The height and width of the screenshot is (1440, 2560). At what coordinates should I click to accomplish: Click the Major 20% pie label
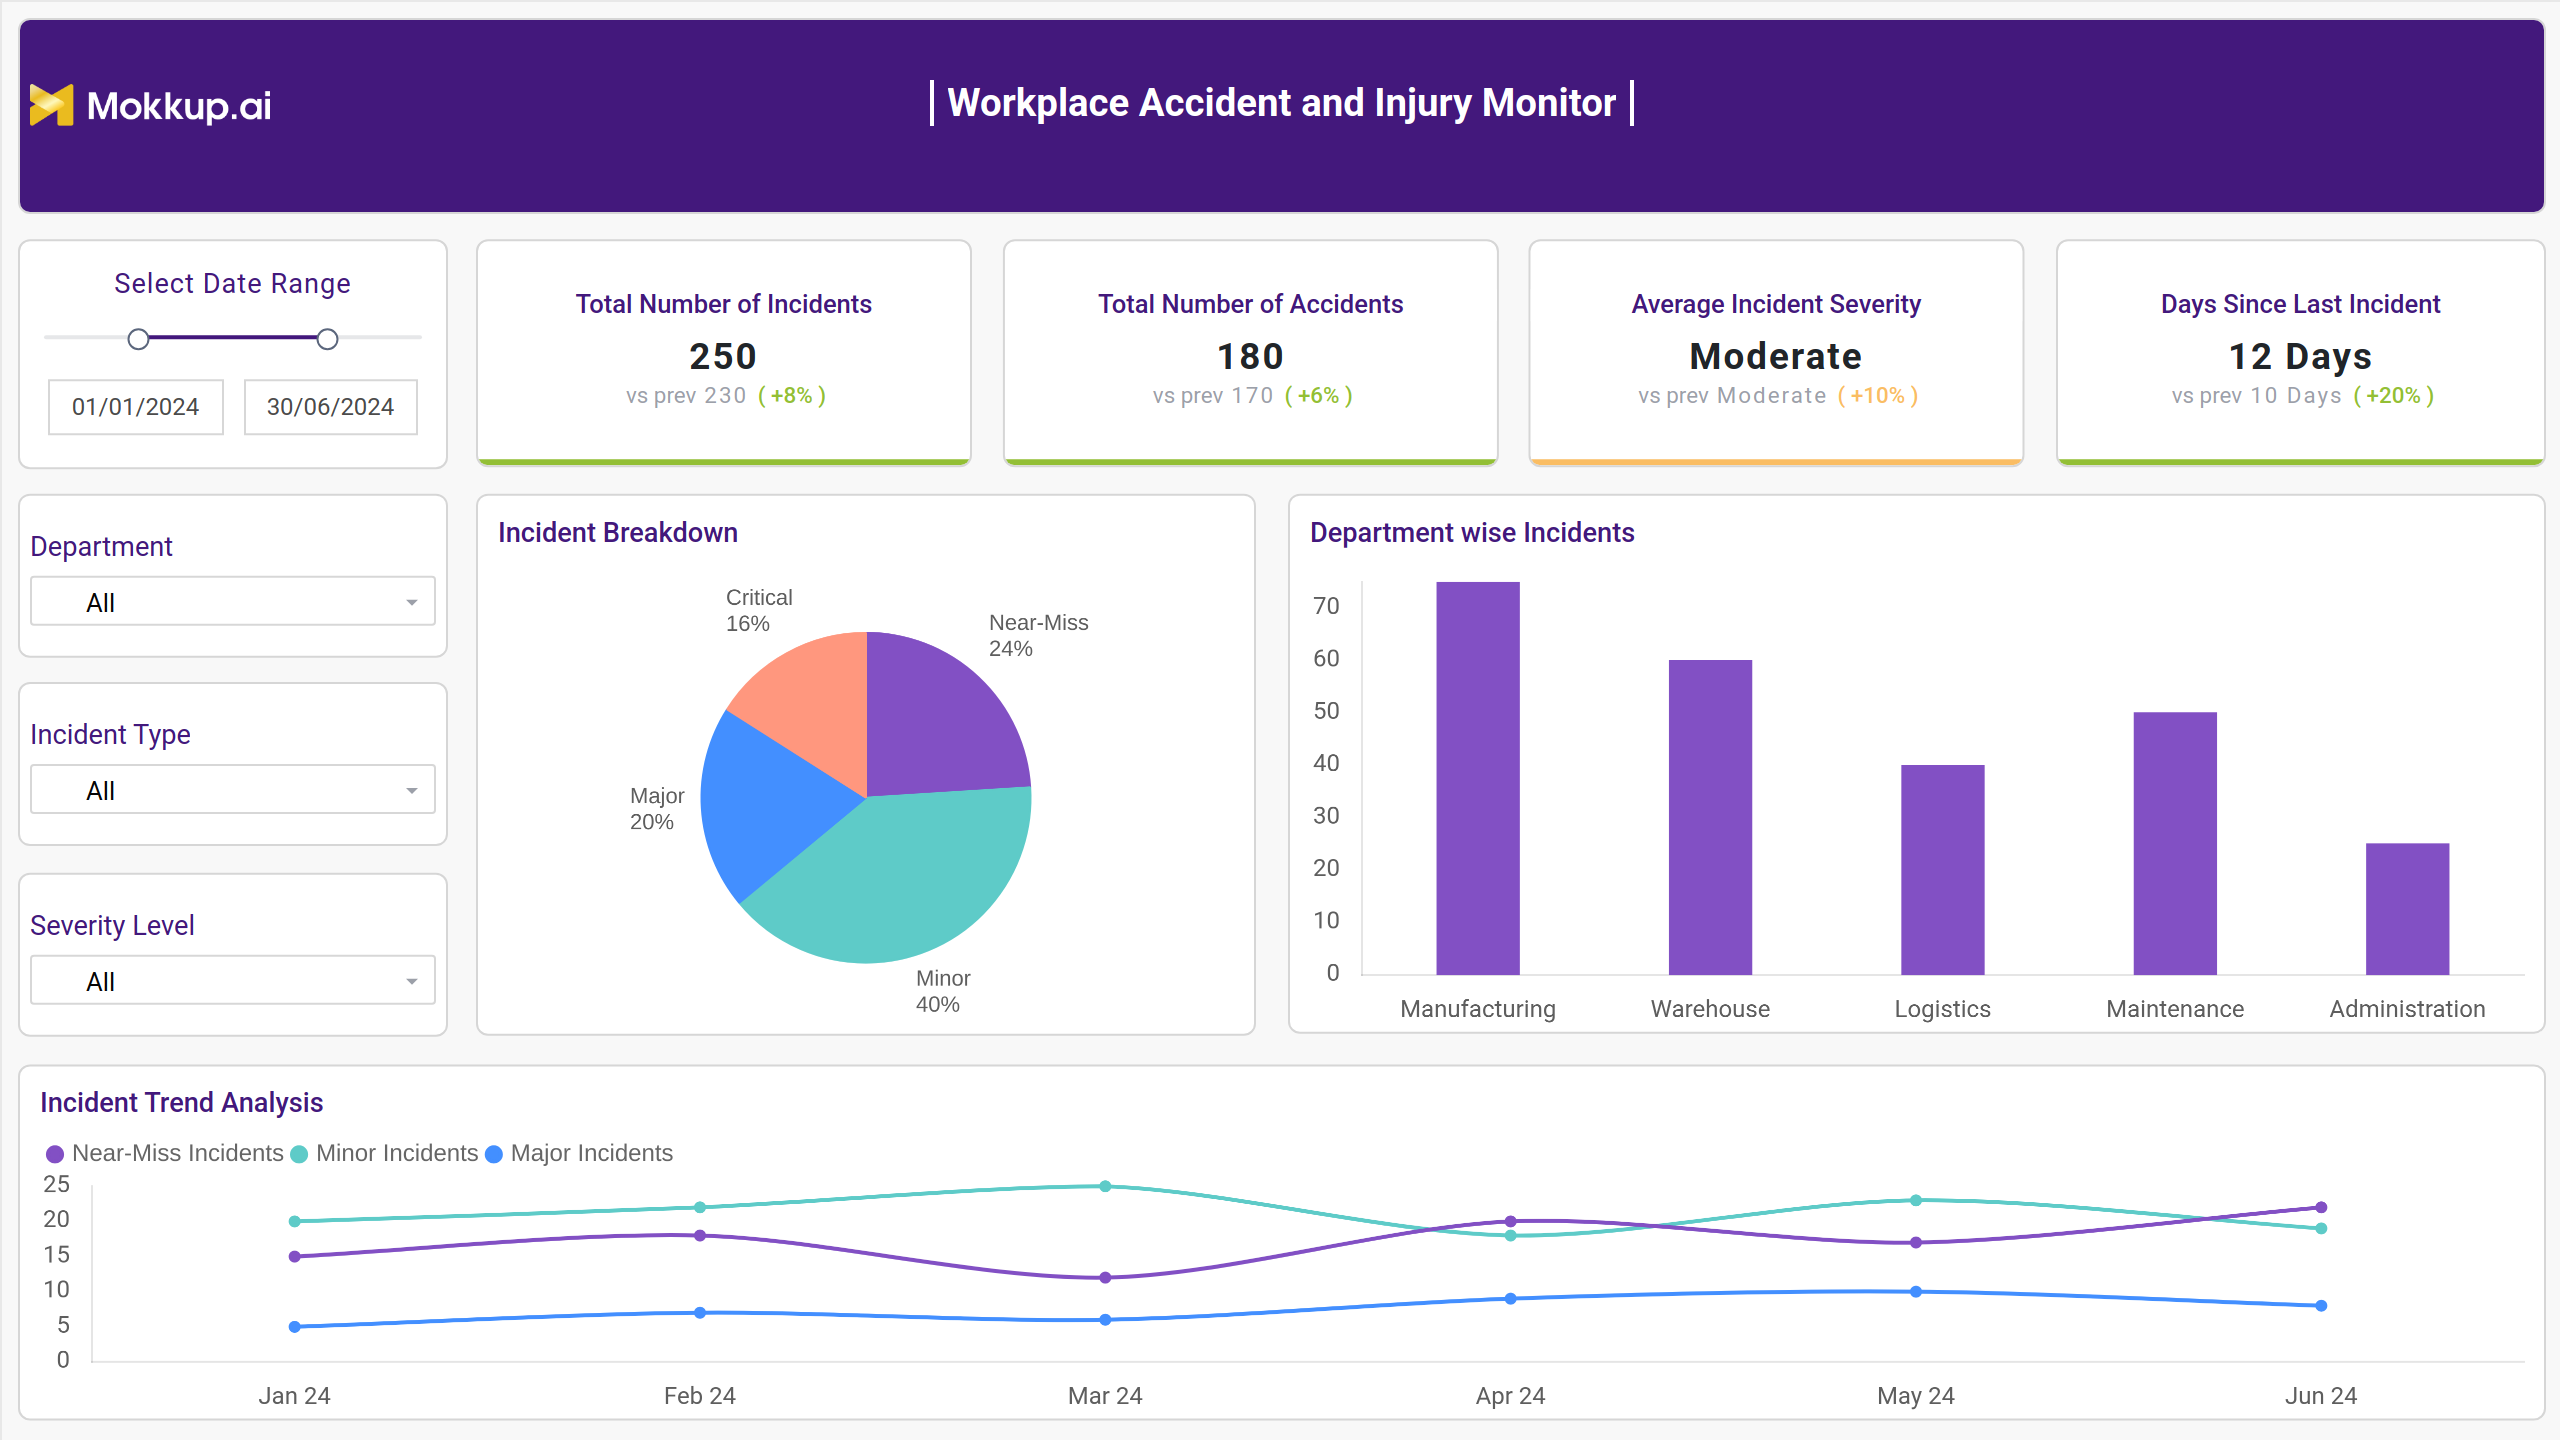point(657,808)
